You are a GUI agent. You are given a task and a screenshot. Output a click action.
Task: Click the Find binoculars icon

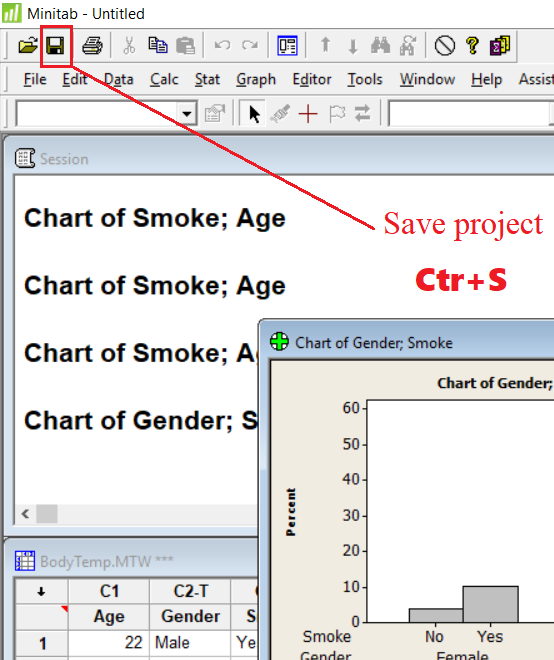click(380, 45)
